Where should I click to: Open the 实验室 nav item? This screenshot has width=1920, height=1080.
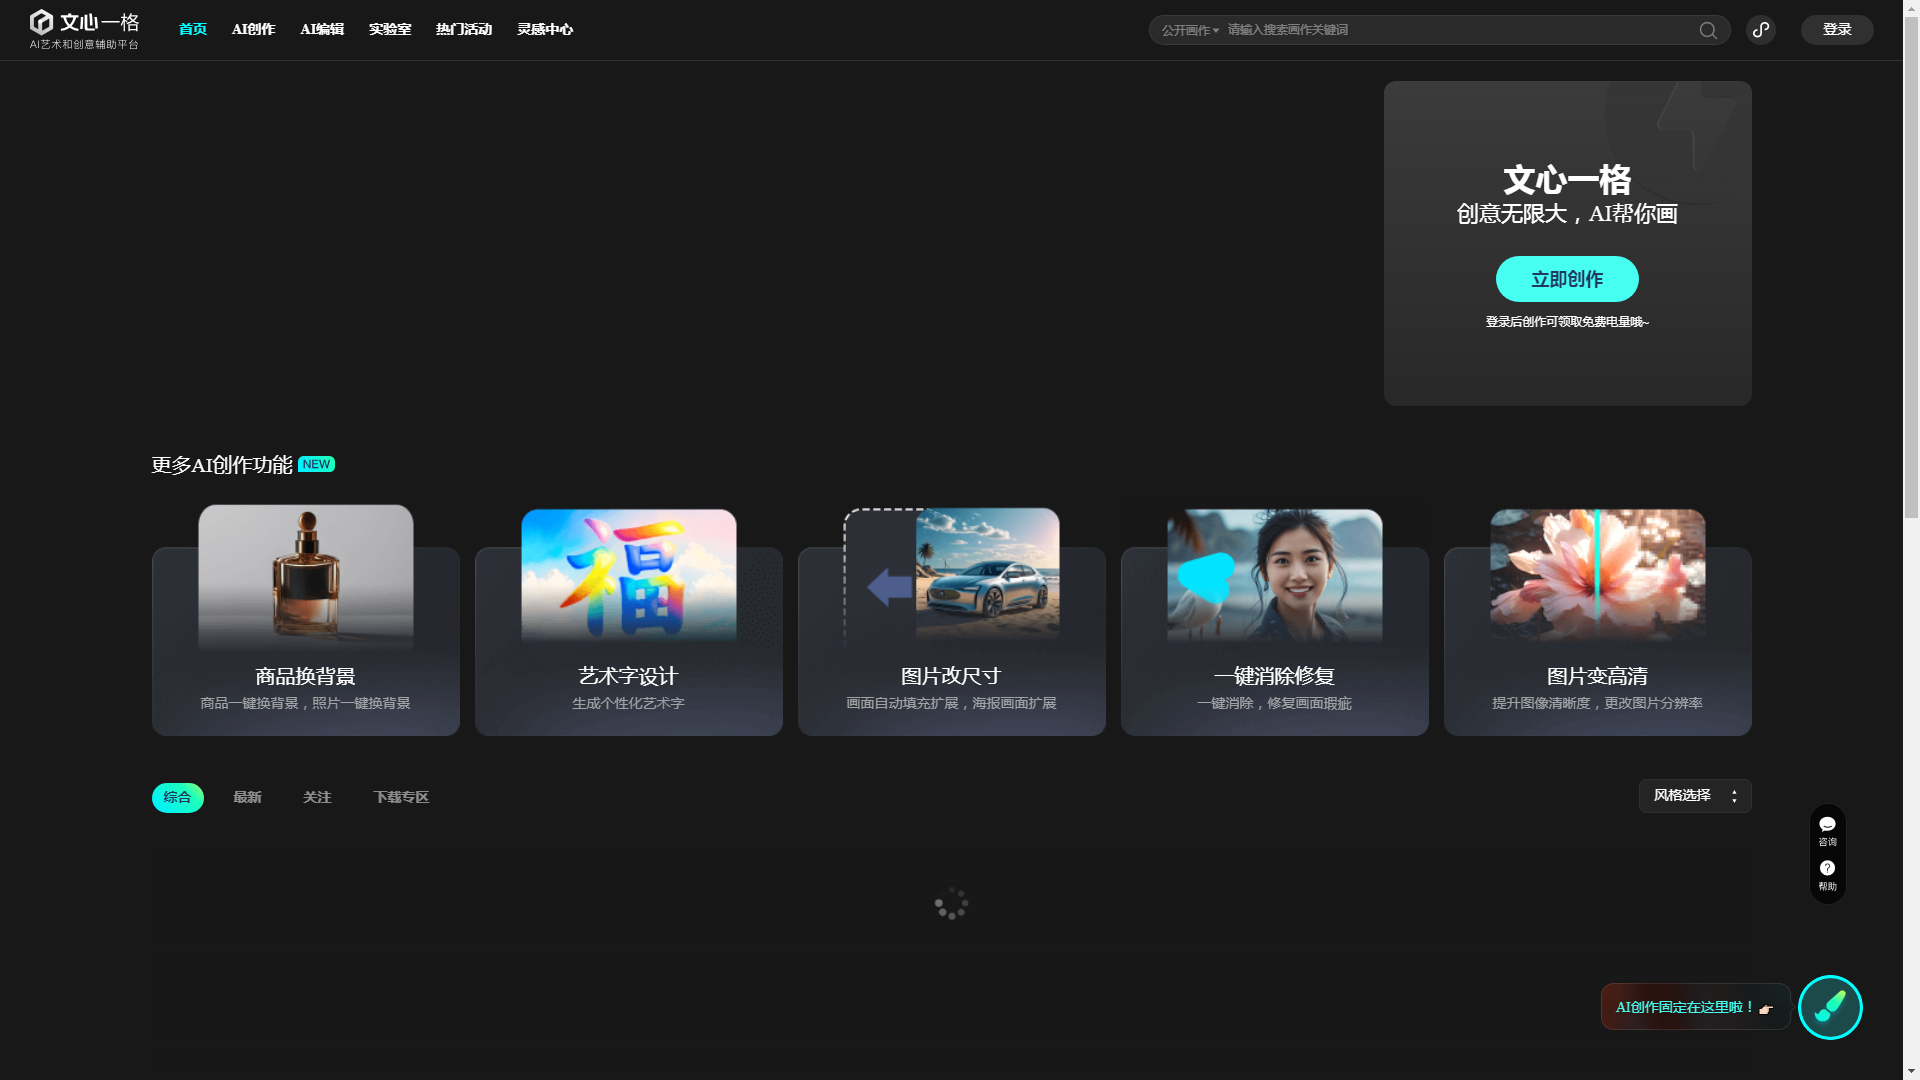coord(390,29)
